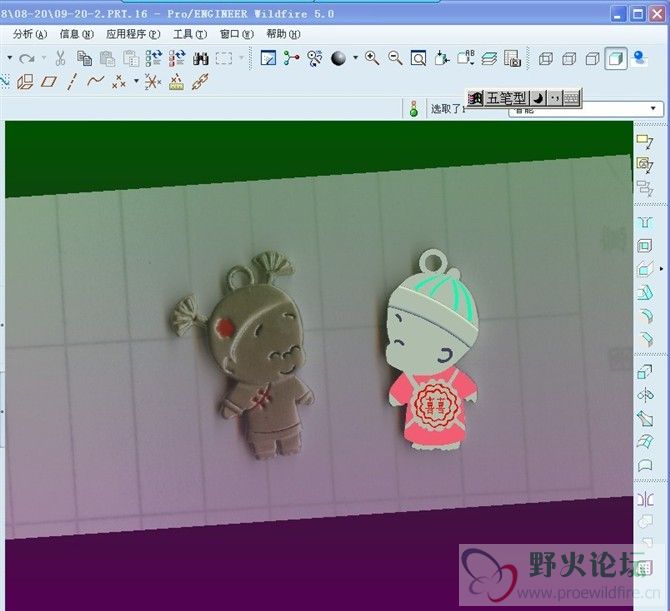The width and height of the screenshot is (670, 611).
Task: Open the 分析(A) menu
Action: coord(29,34)
